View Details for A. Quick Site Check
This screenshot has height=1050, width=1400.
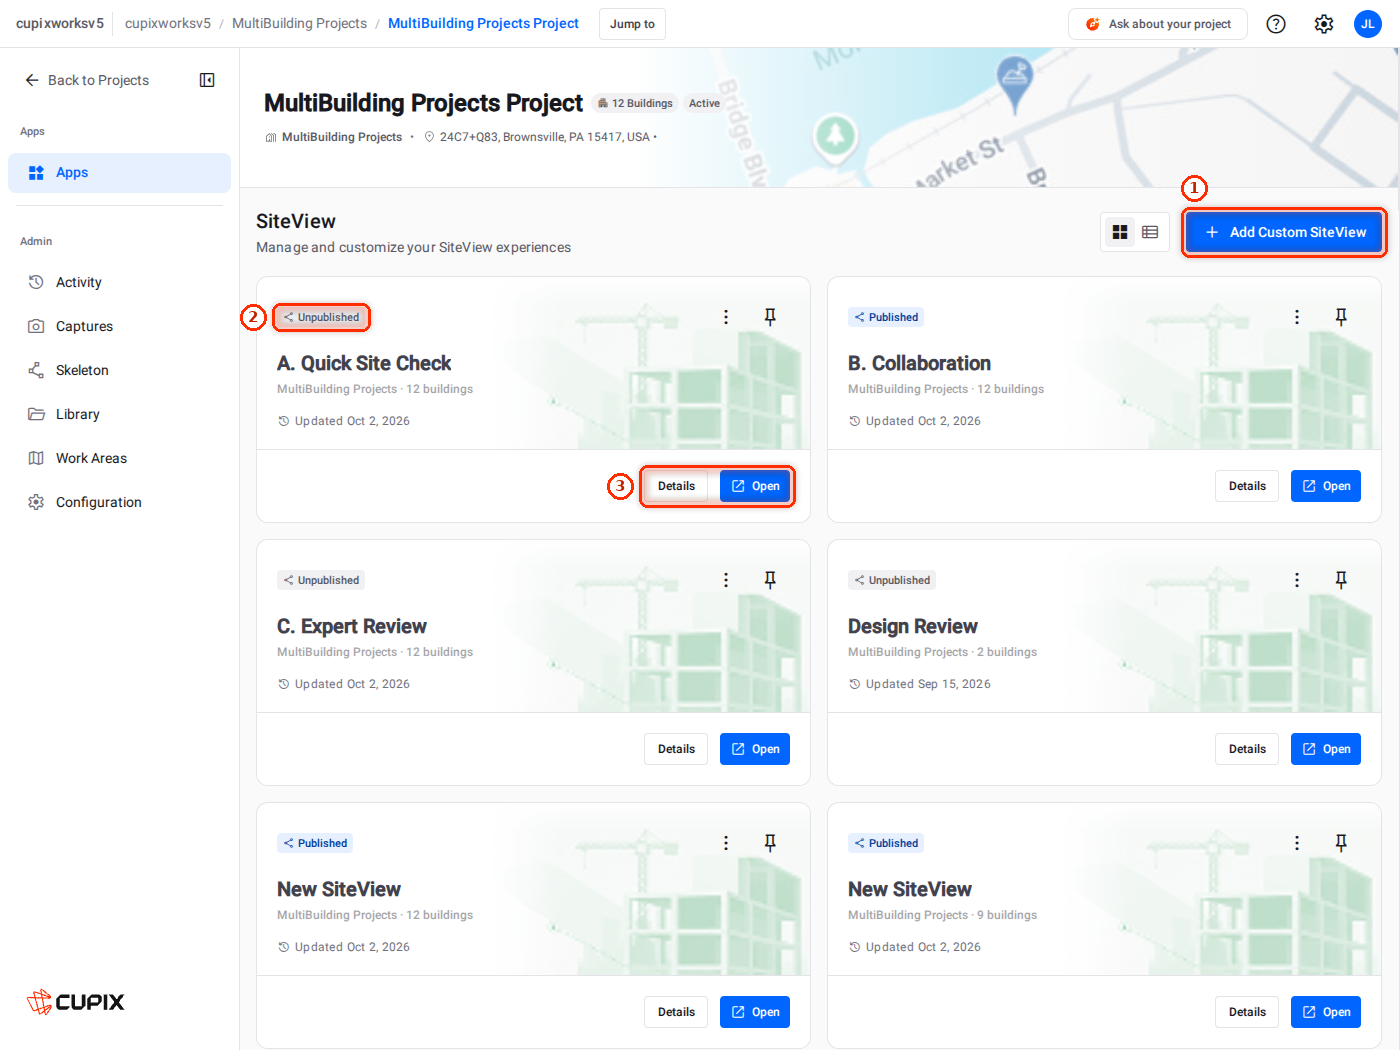pos(676,486)
